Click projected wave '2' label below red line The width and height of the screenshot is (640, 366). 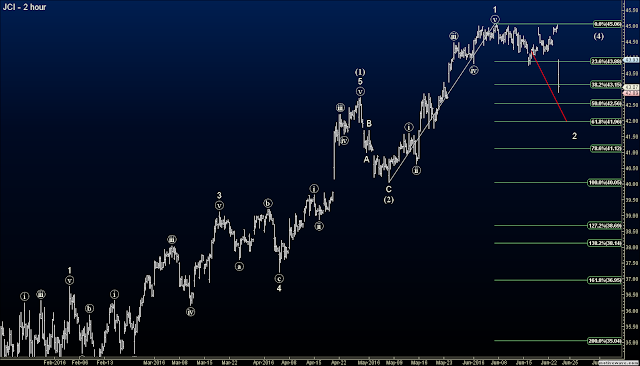574,136
